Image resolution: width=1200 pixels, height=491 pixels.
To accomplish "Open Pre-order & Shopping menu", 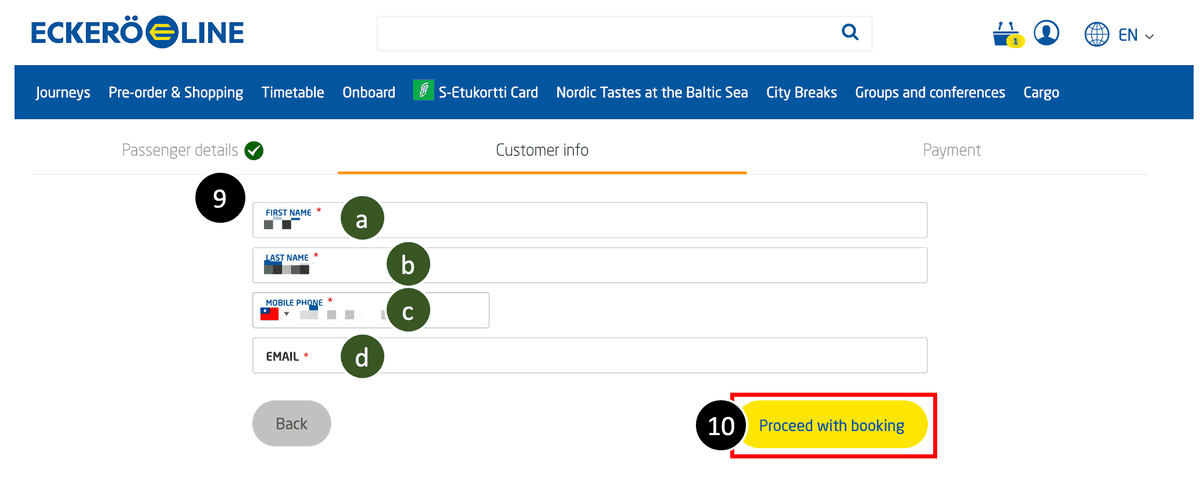I will point(176,92).
